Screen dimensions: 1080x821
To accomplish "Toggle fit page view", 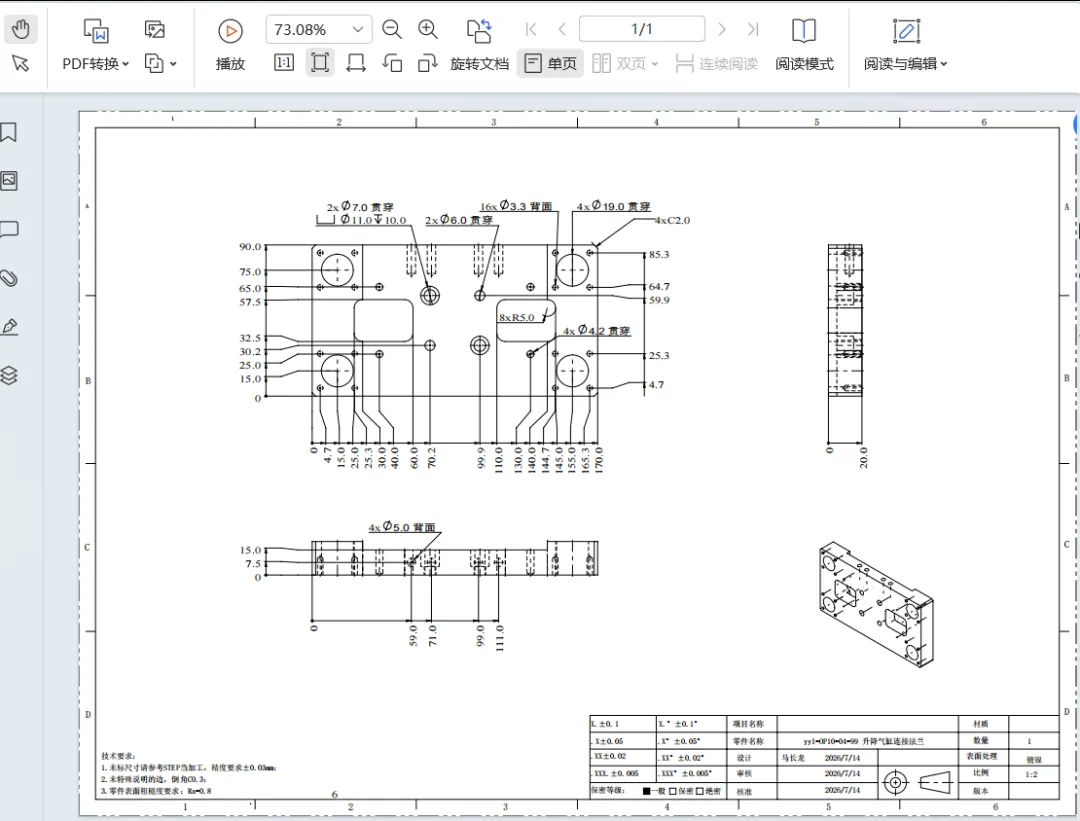I will click(320, 63).
